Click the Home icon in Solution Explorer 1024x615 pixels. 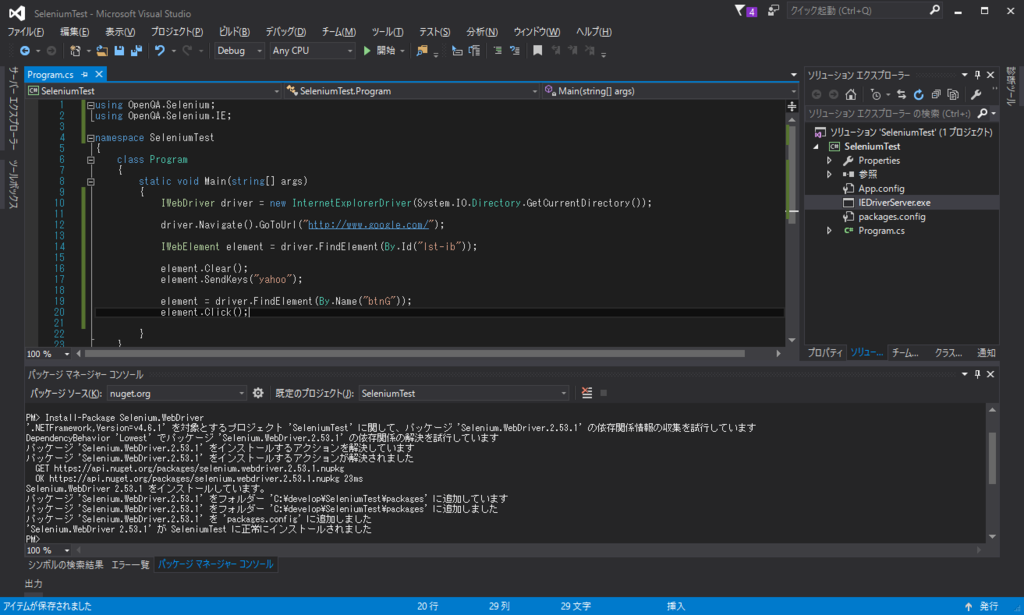pos(850,95)
